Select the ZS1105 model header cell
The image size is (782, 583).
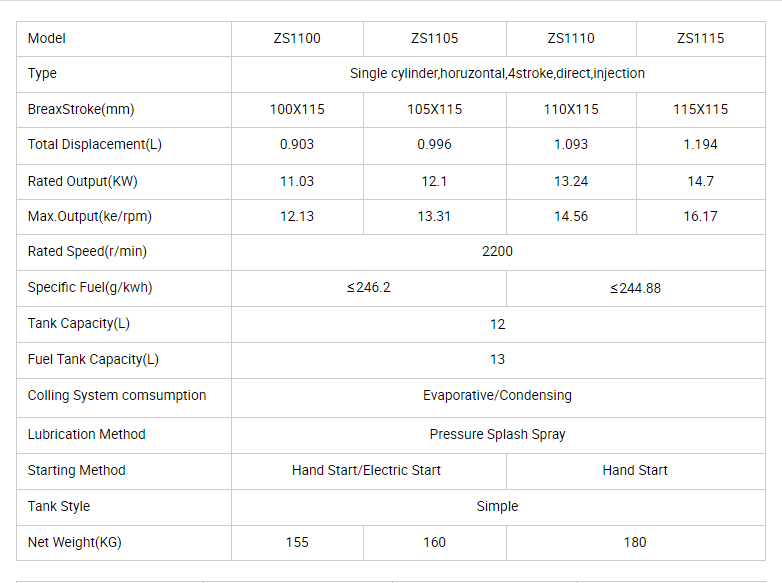pos(435,39)
